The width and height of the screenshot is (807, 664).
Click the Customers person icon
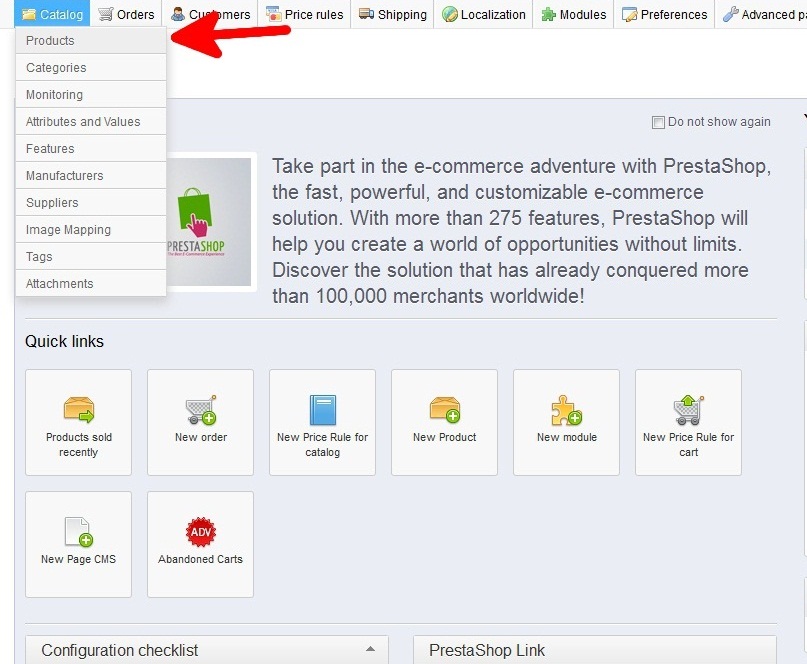point(178,14)
